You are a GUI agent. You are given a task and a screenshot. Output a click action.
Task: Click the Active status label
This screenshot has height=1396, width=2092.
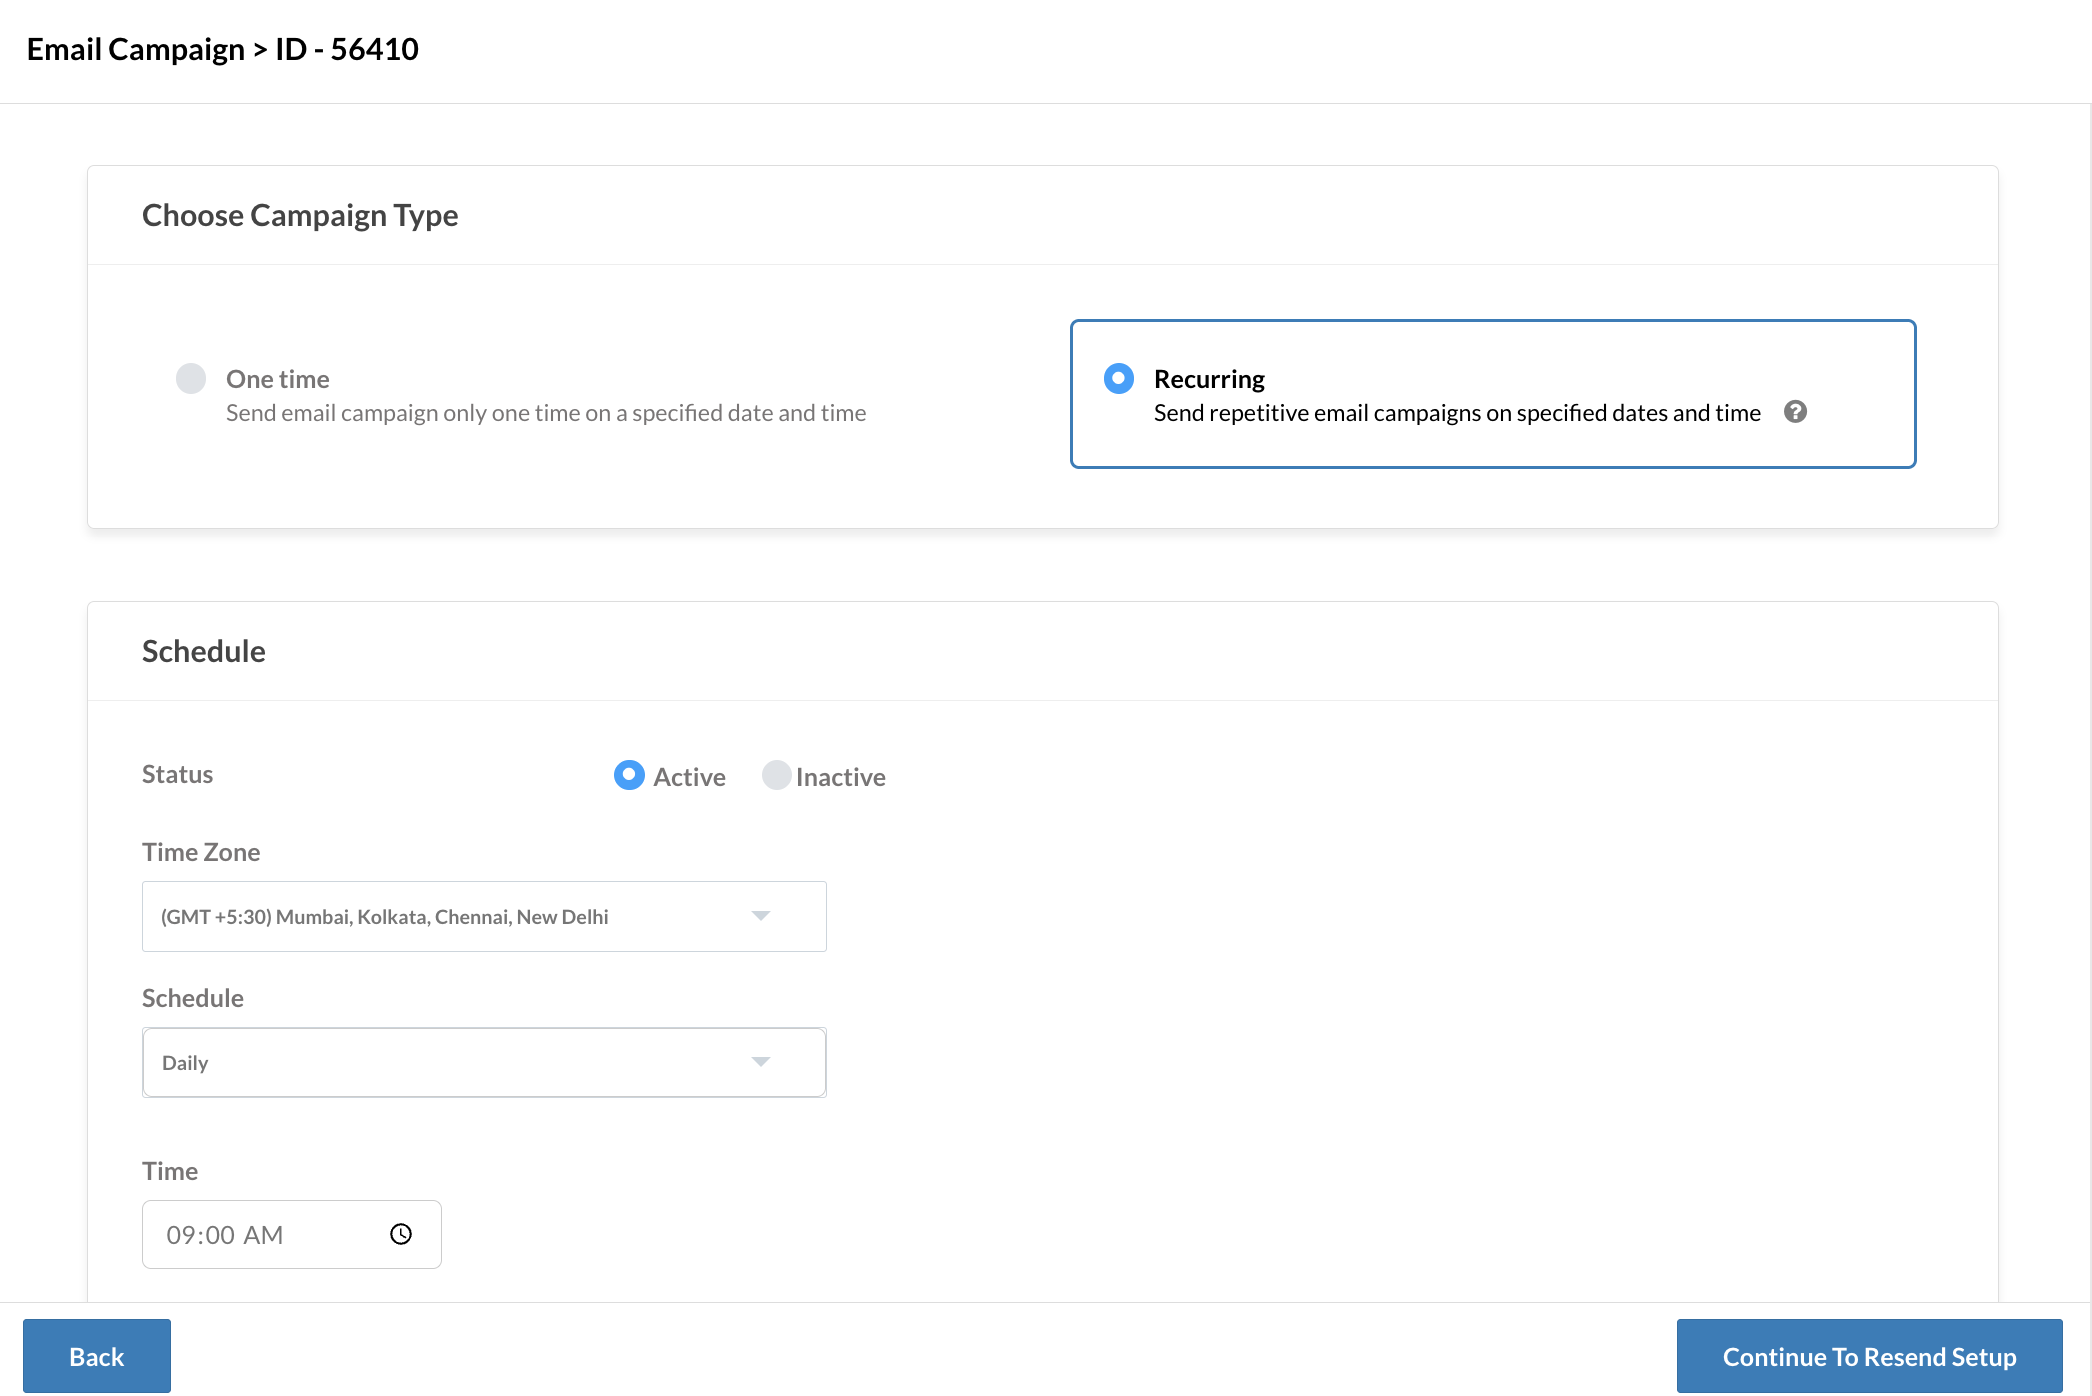[689, 777]
